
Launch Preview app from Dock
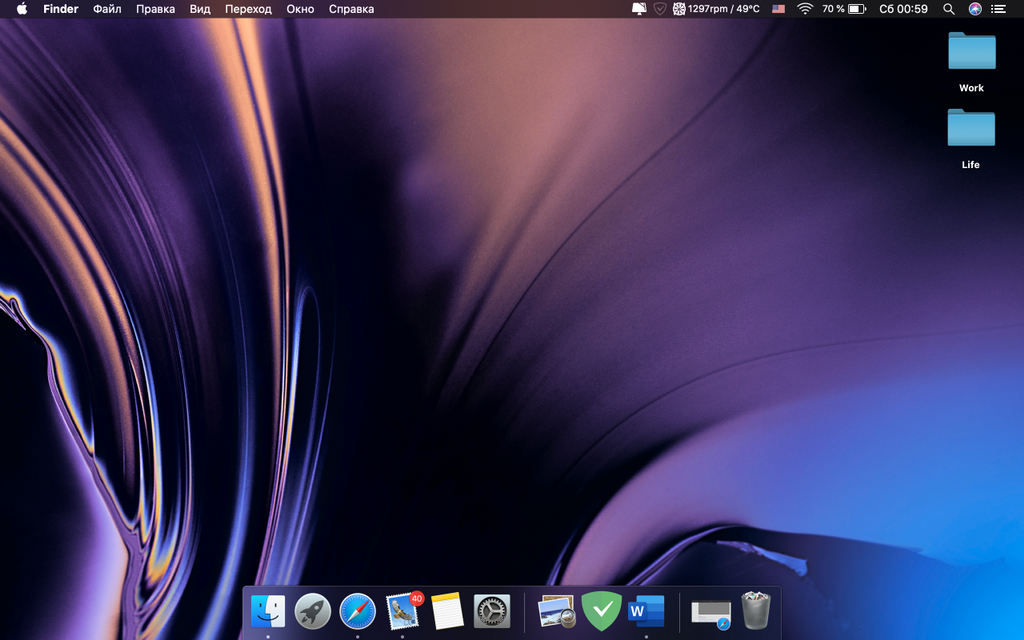click(x=556, y=611)
